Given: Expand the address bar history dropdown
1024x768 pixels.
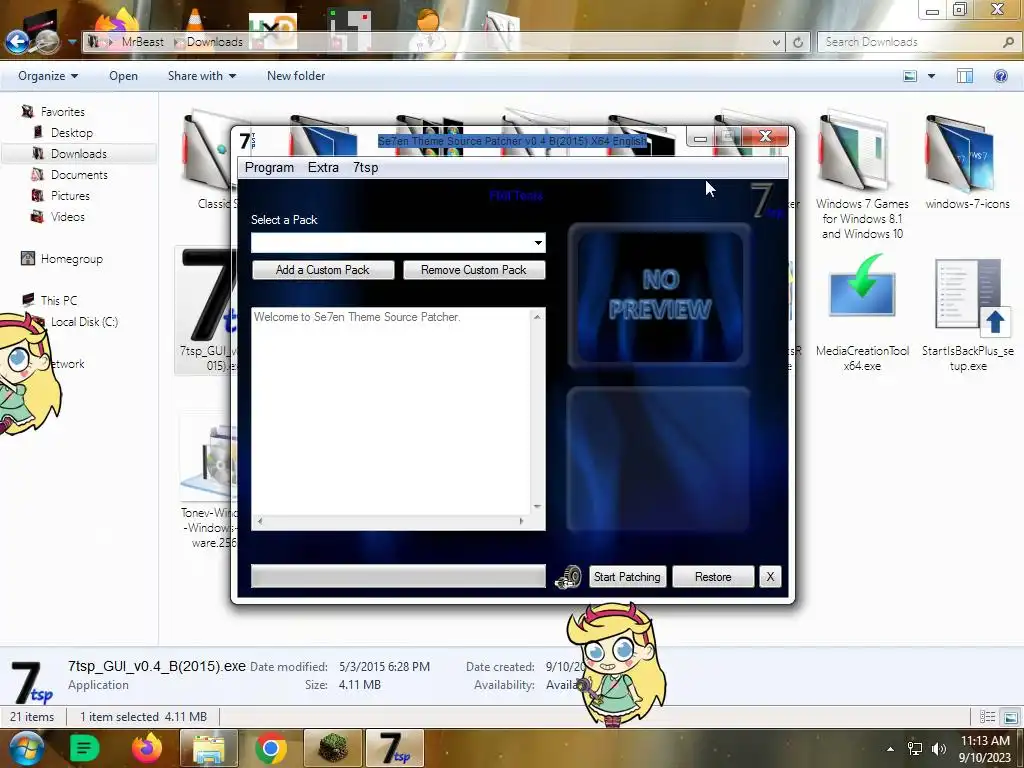Looking at the screenshot, I should coord(776,42).
